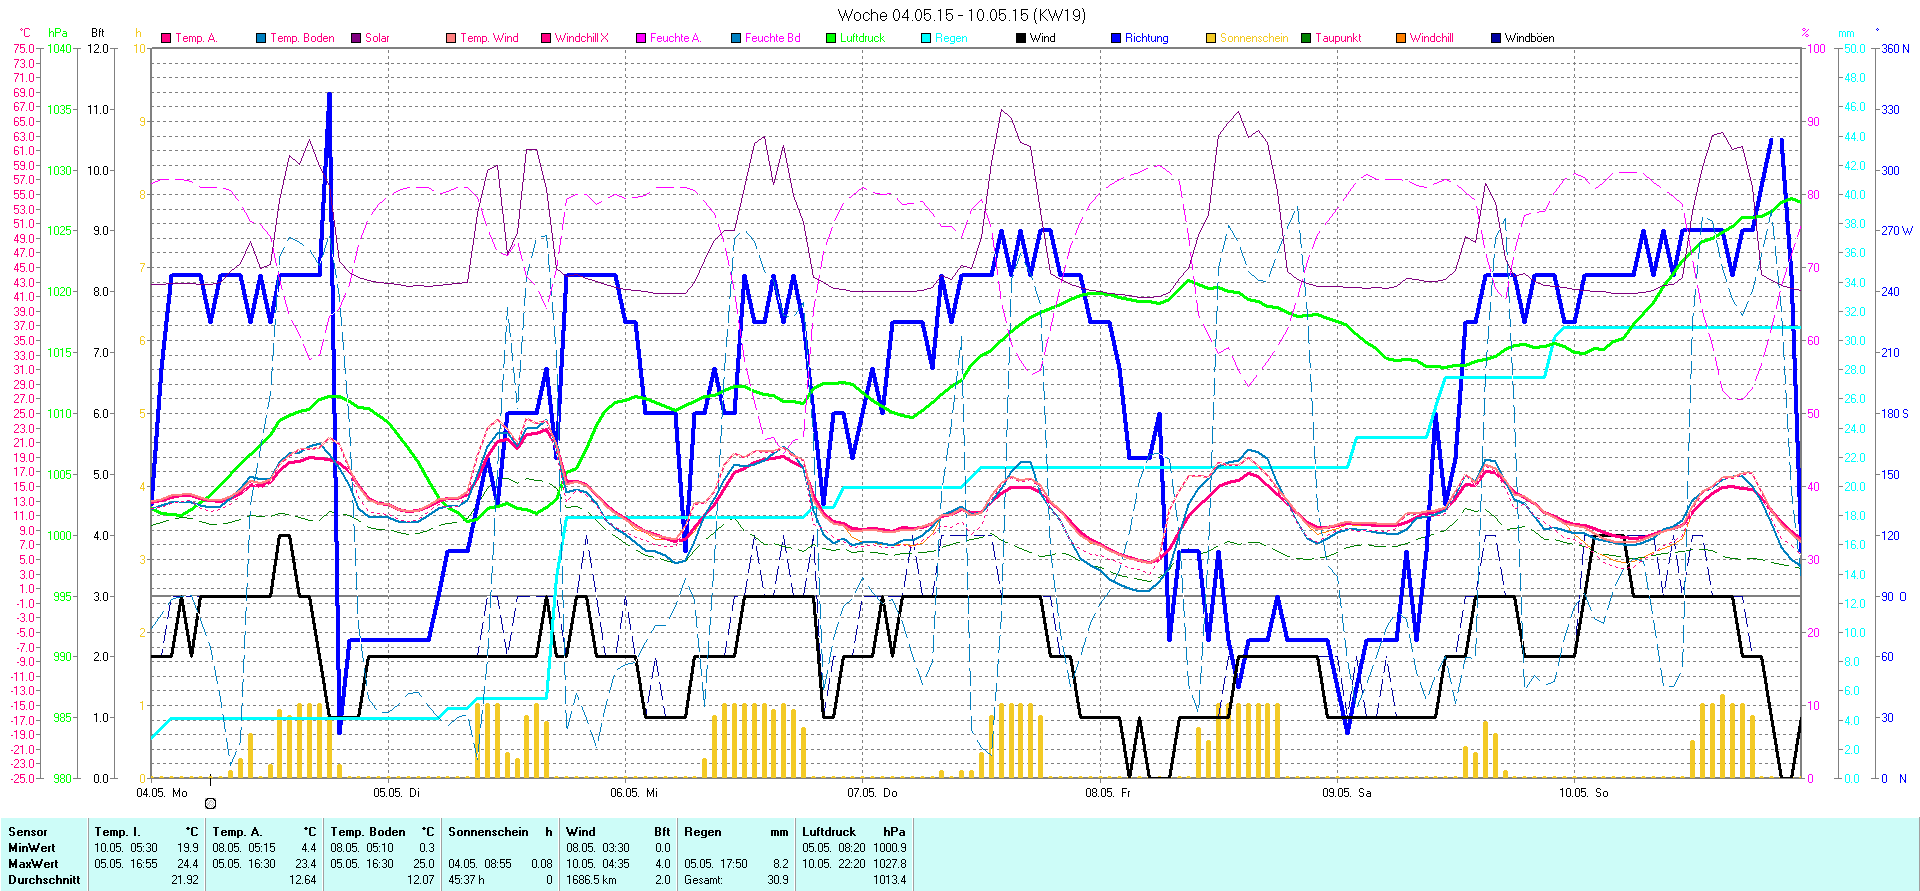1920x891 pixels.
Task: Click the Windchill X legend label
Action: [581, 38]
